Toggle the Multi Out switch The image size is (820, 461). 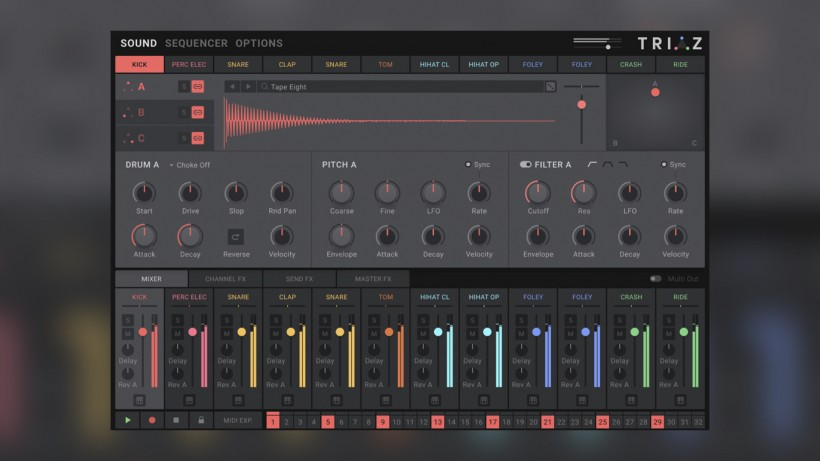pyautogui.click(x=656, y=279)
